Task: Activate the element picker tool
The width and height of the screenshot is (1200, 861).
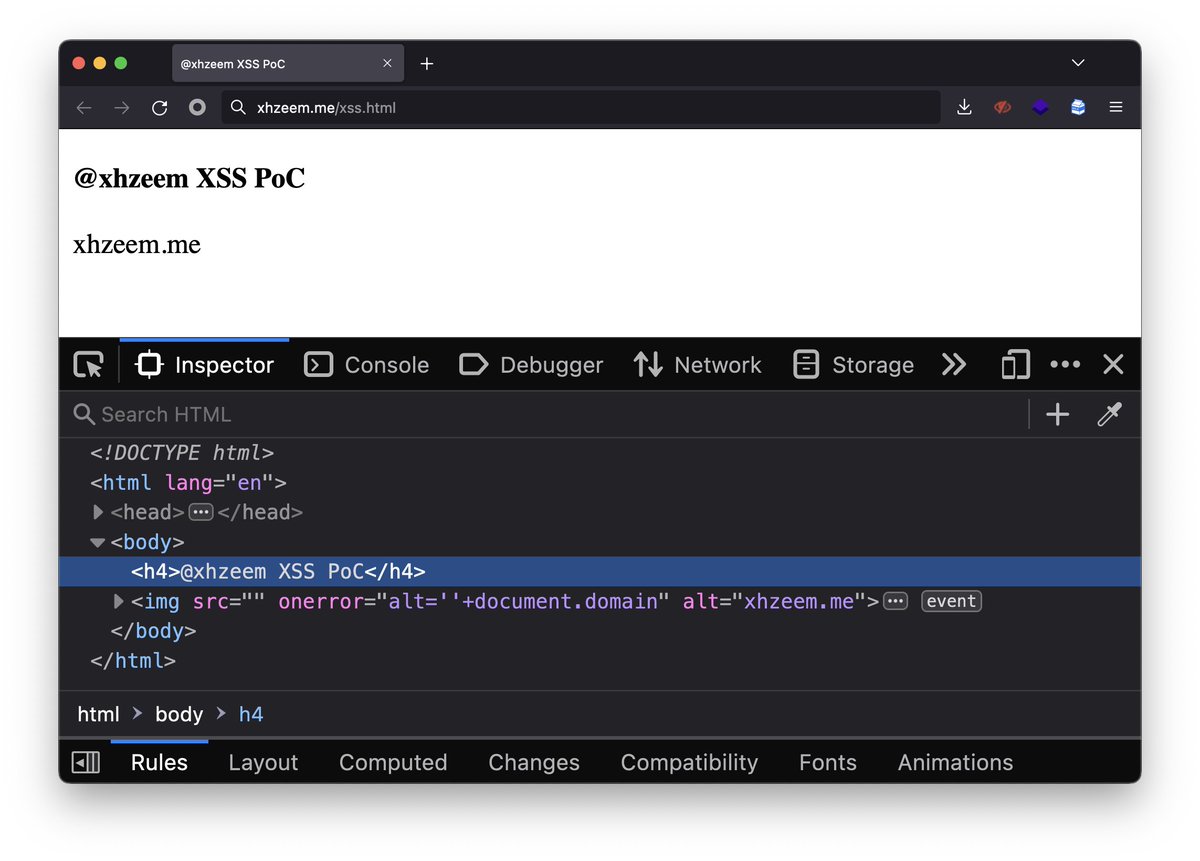Action: (89, 365)
